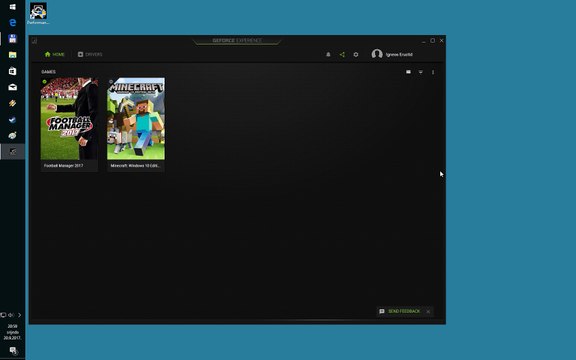The height and width of the screenshot is (360, 576).
Task: Open the network tray icon
Action: click(x=3, y=315)
